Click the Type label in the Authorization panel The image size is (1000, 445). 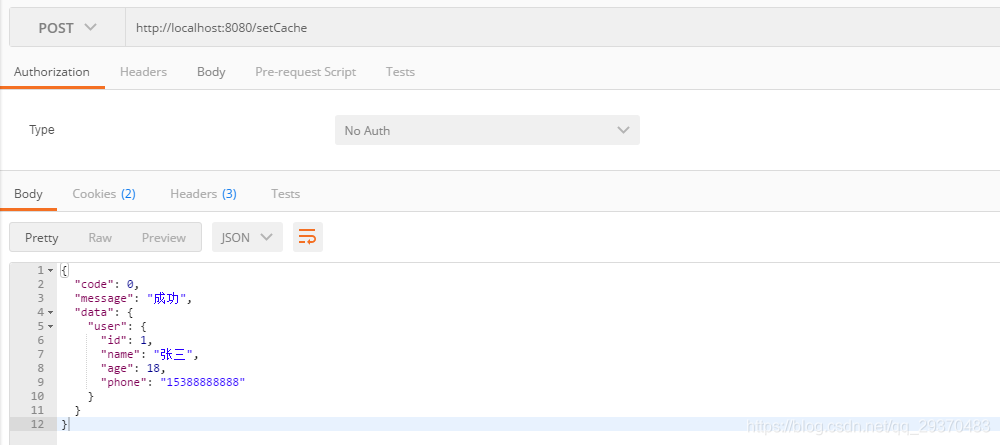coord(41,129)
